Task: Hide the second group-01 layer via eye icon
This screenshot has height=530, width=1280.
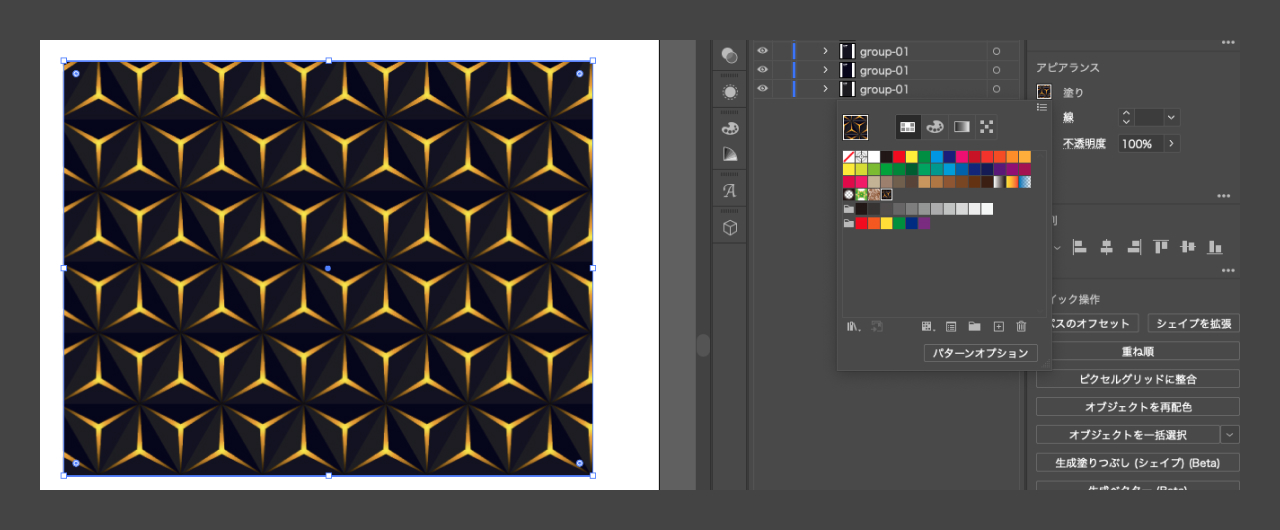Action: click(762, 70)
